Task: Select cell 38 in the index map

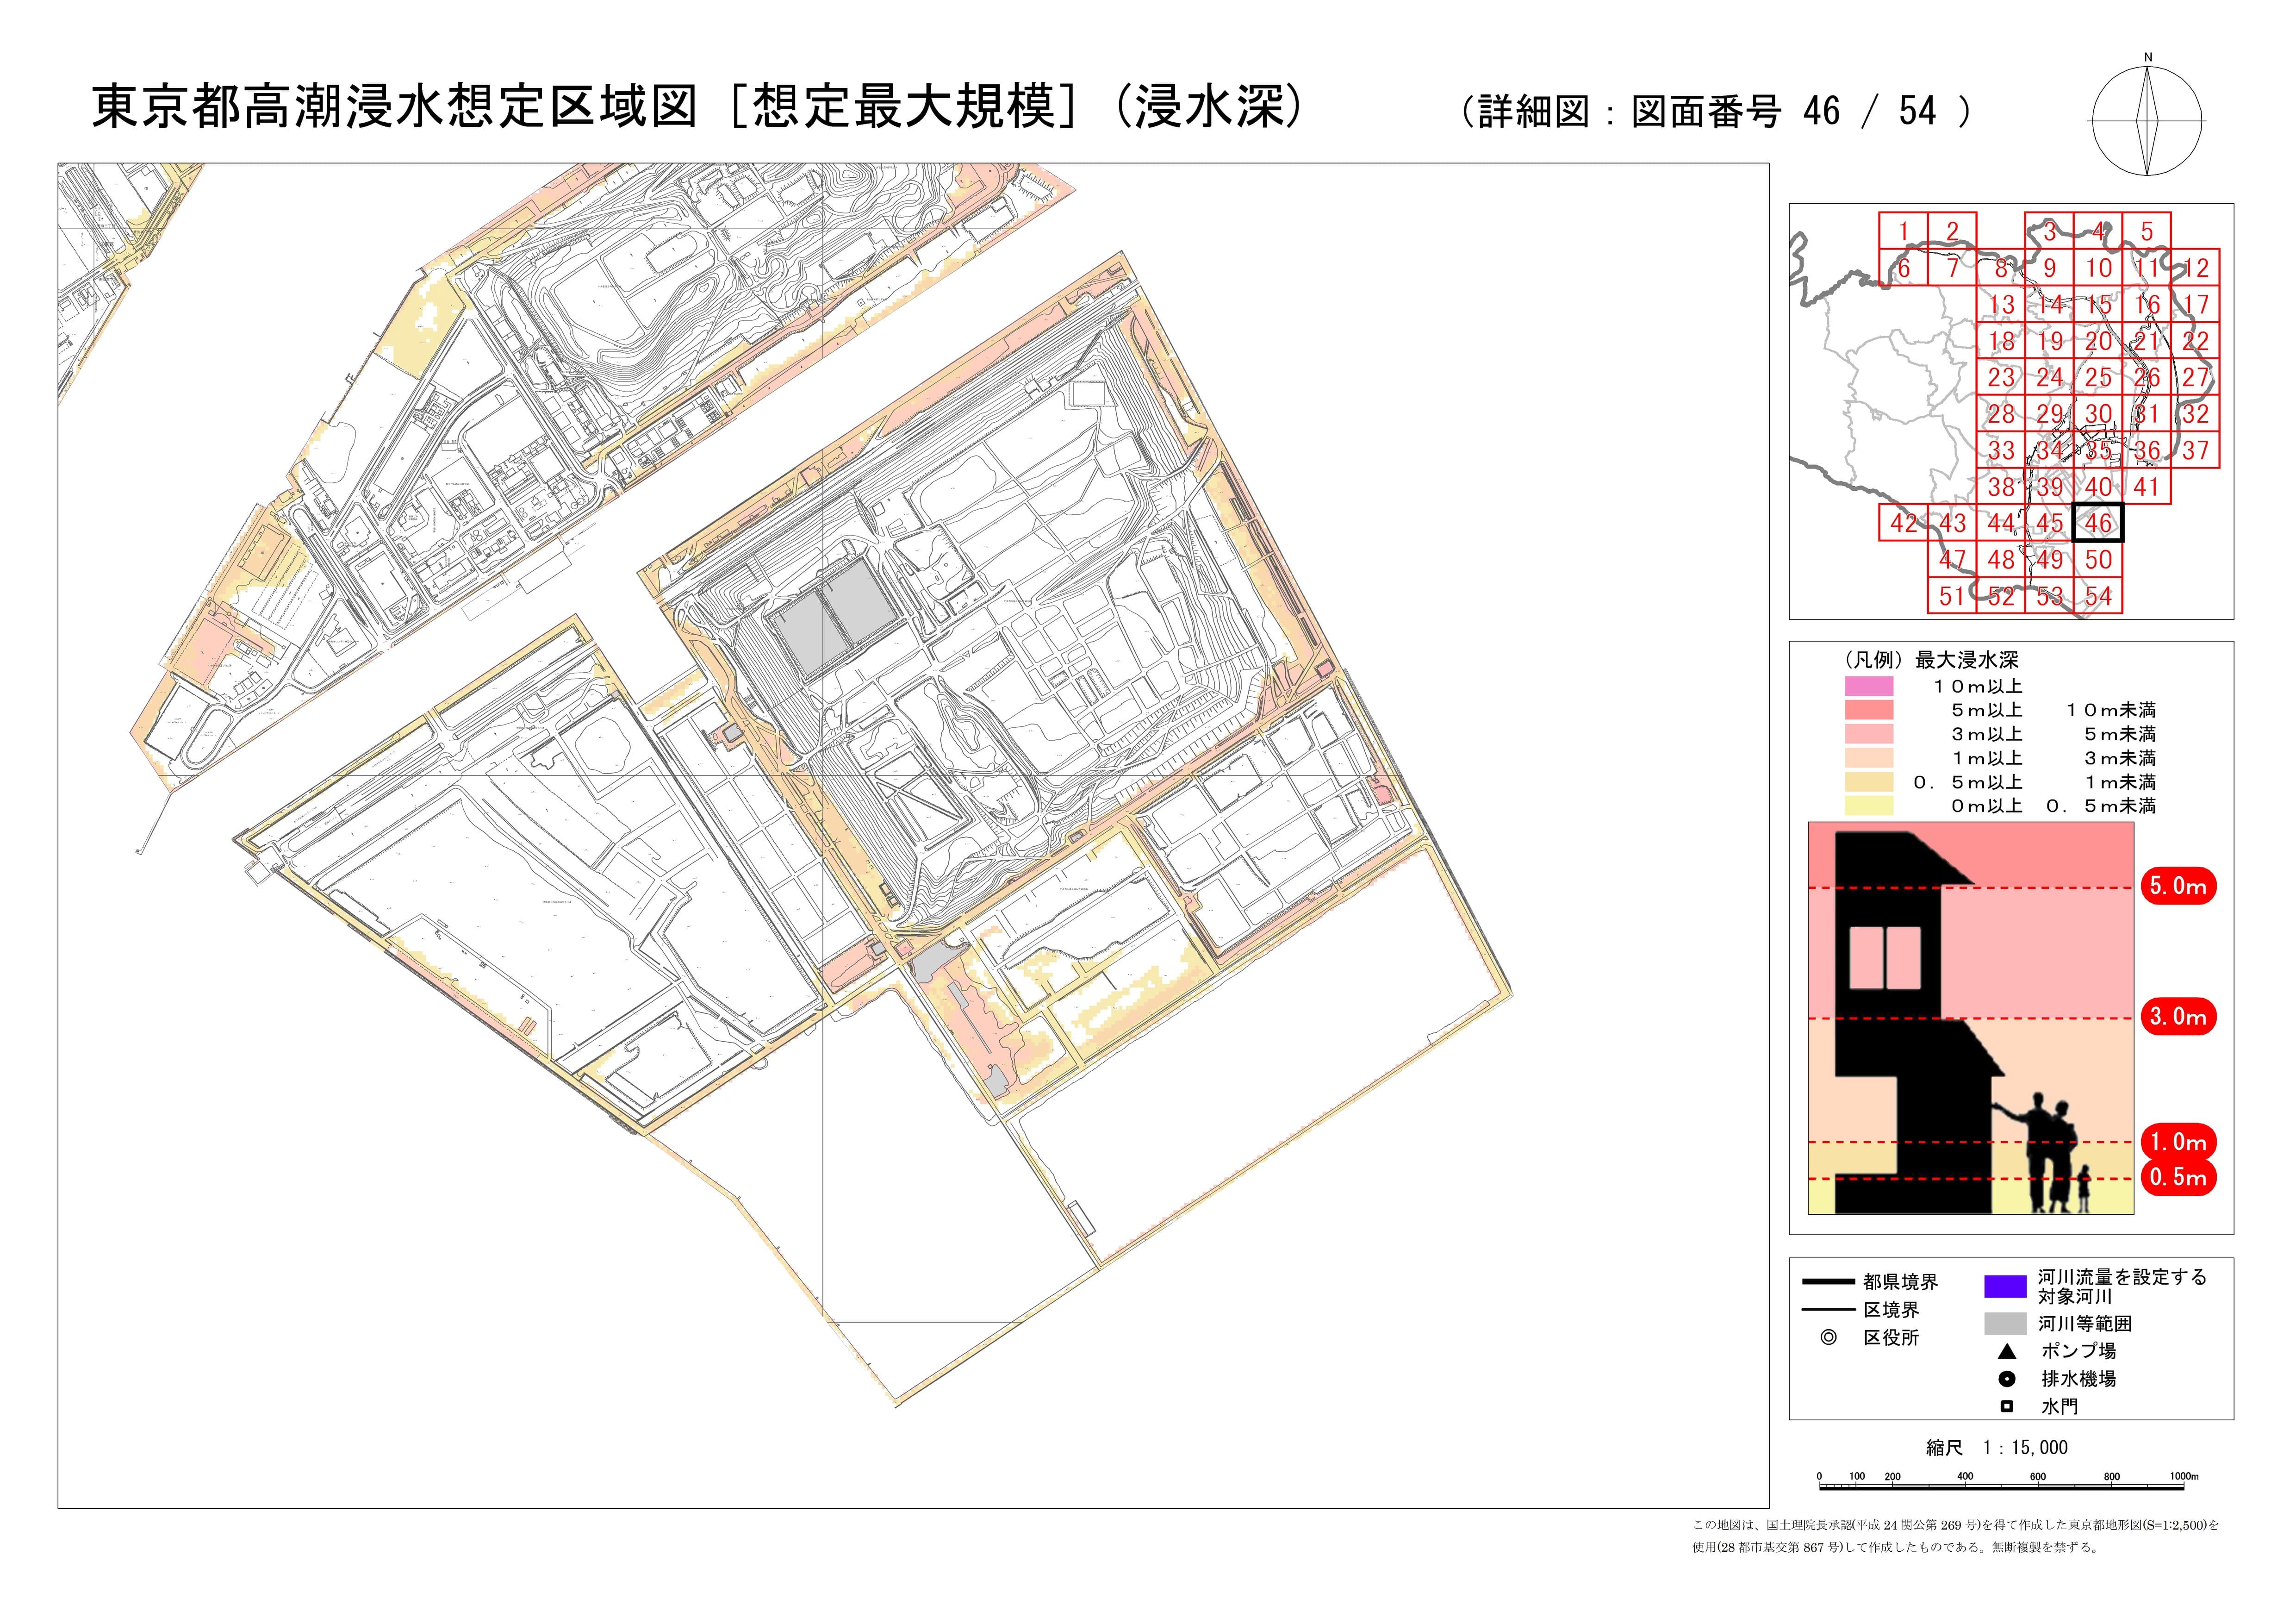Action: coord(2001,487)
